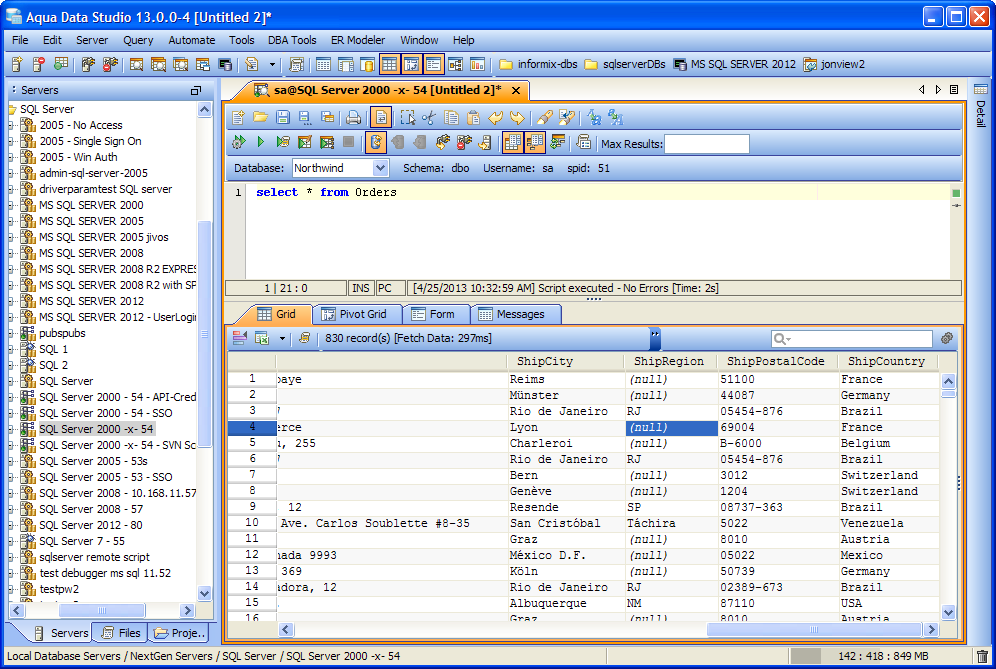Open the Database Northwind combo box
Screen dimensions: 996x669
pyautogui.click(x=340, y=168)
